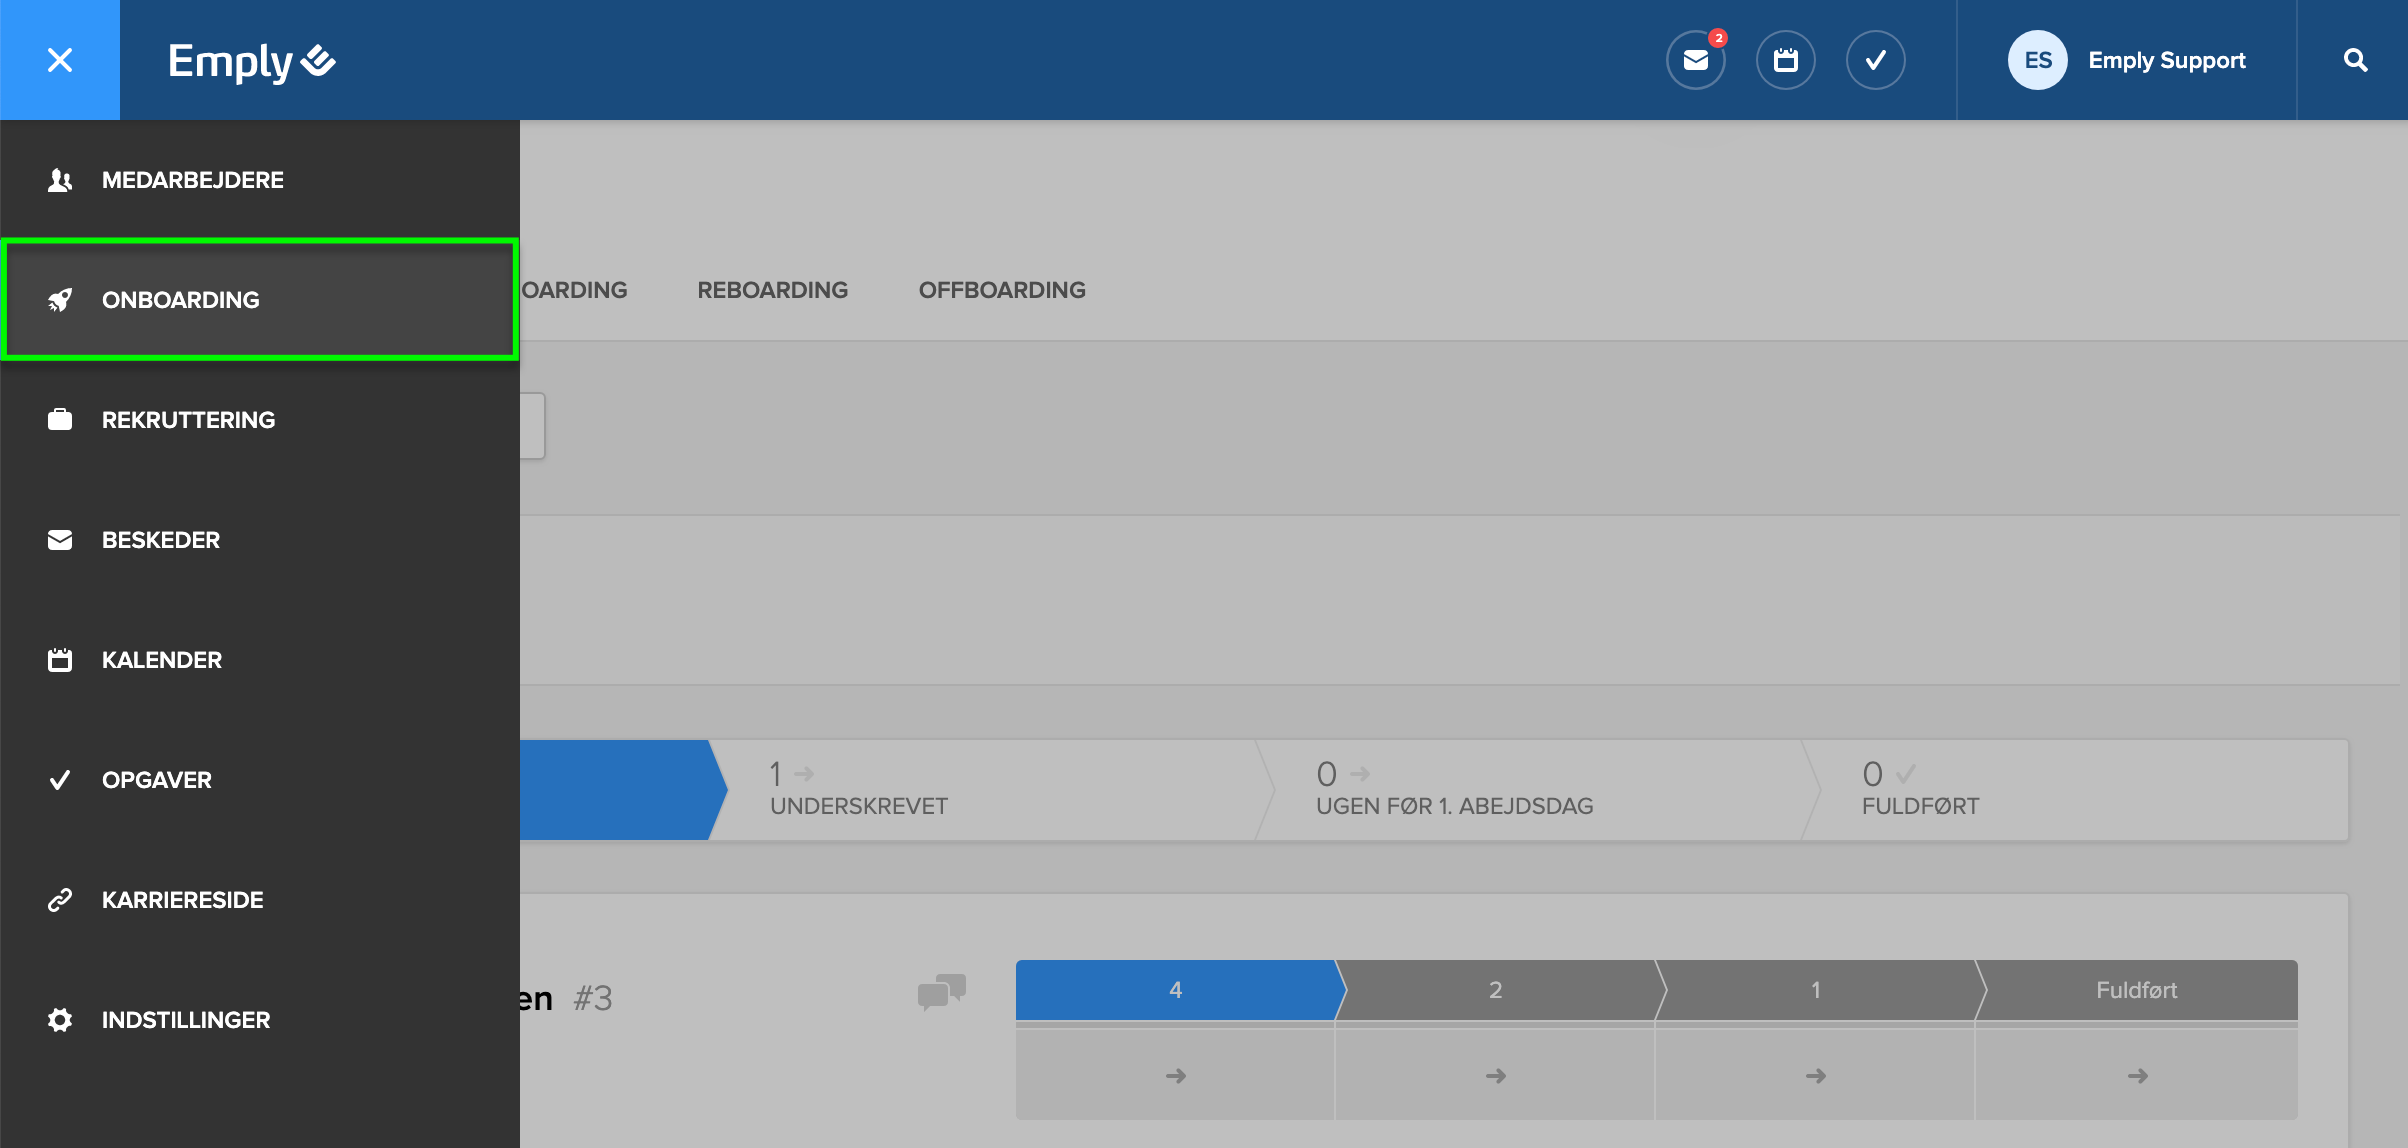Image resolution: width=2408 pixels, height=1148 pixels.
Task: Switch to the Offboarding tab
Action: (x=1001, y=290)
